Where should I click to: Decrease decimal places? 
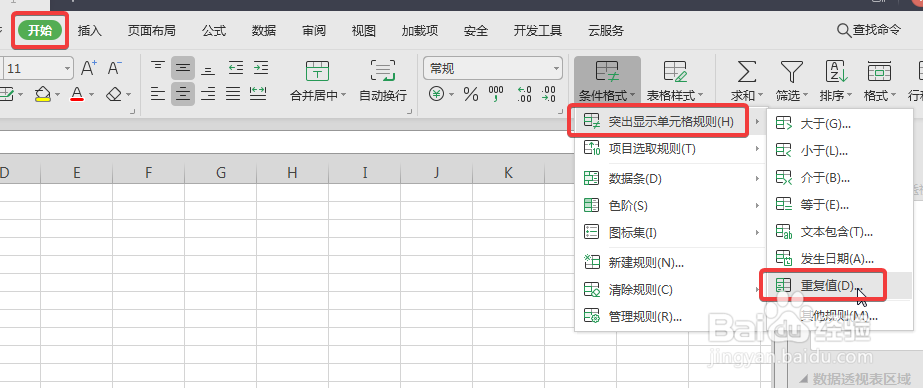click(x=549, y=94)
